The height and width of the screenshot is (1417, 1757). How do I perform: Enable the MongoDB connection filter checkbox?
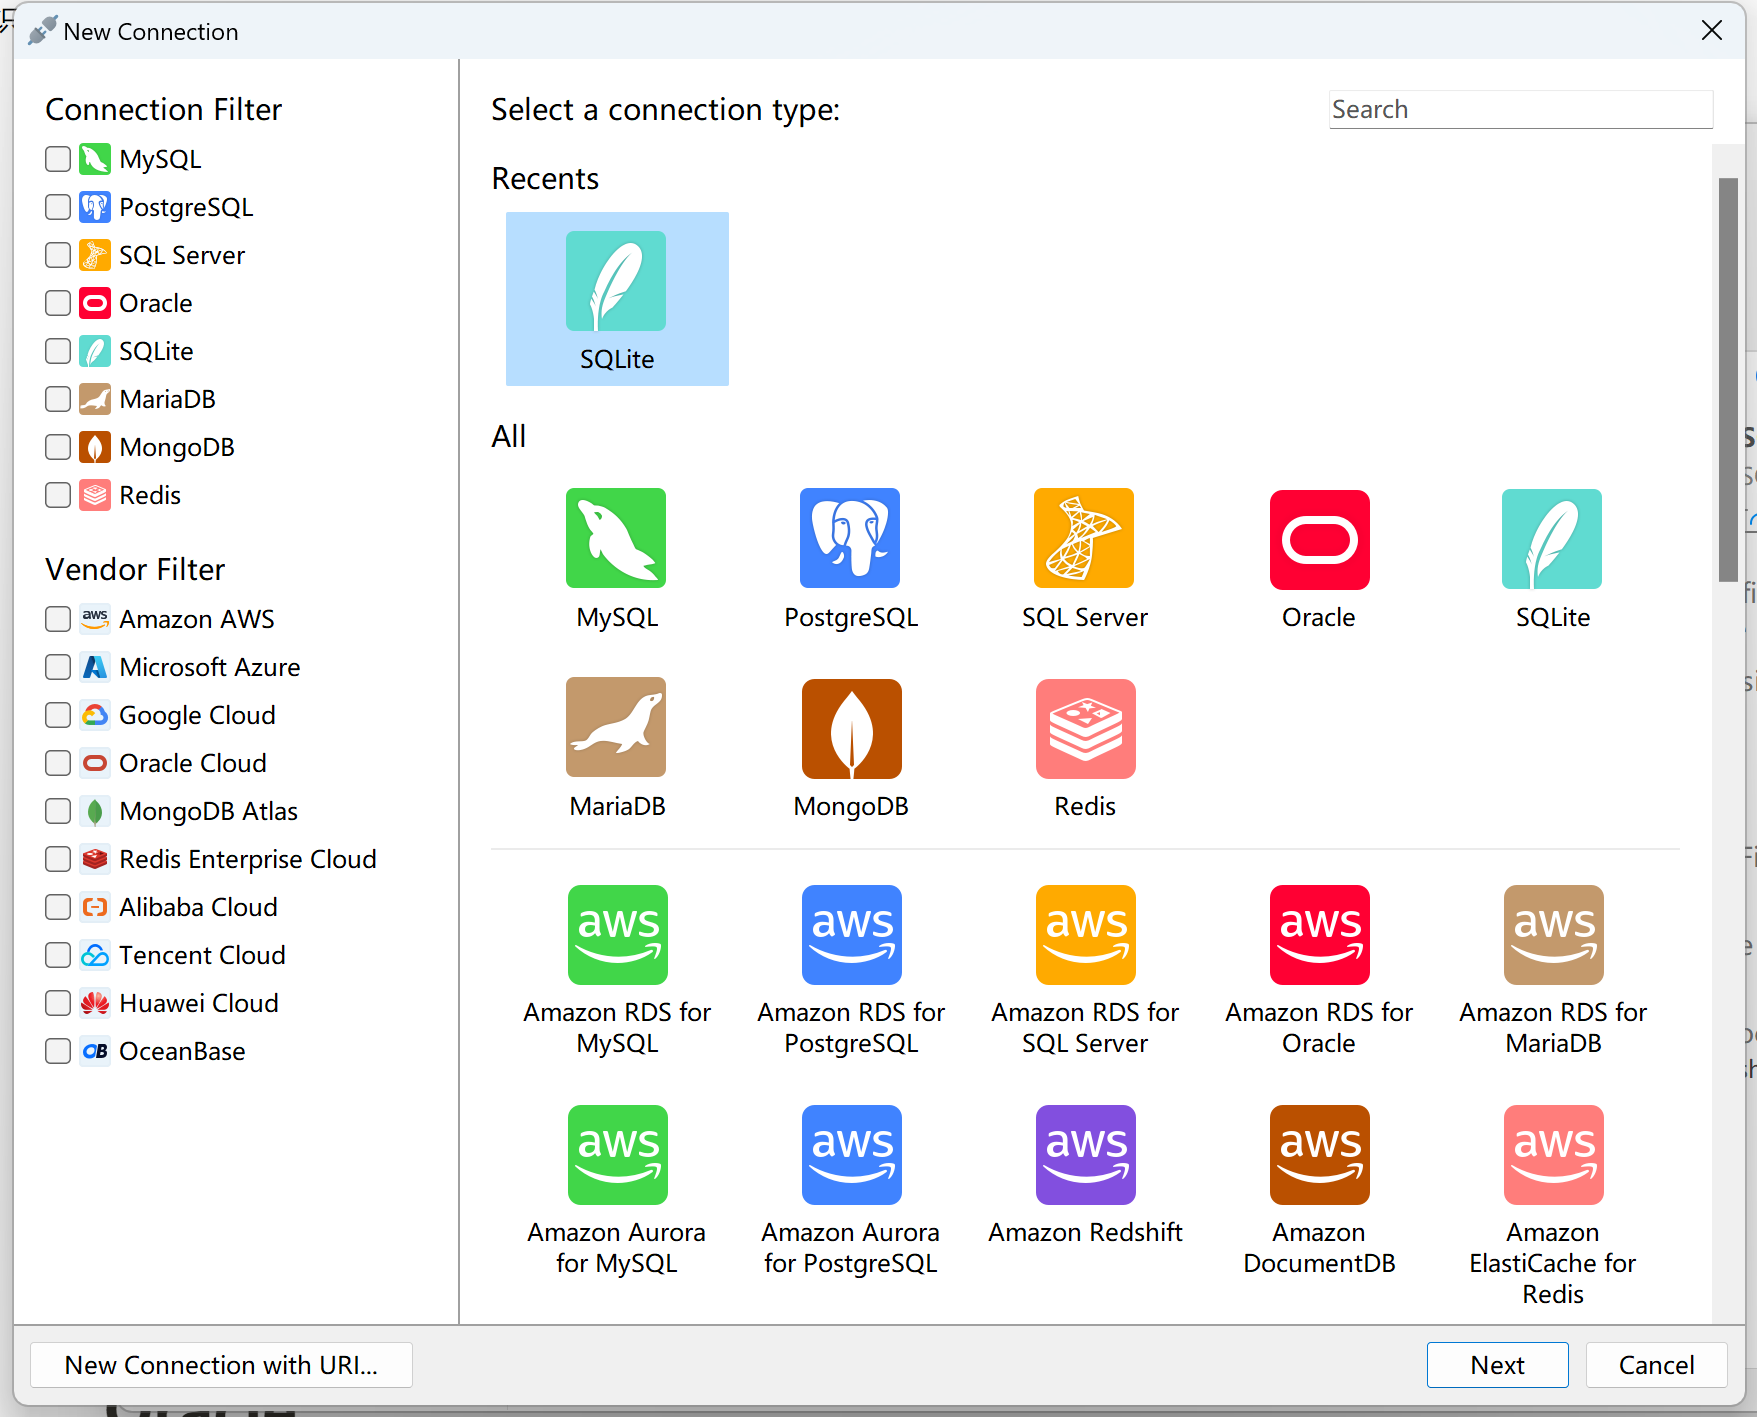pos(58,447)
